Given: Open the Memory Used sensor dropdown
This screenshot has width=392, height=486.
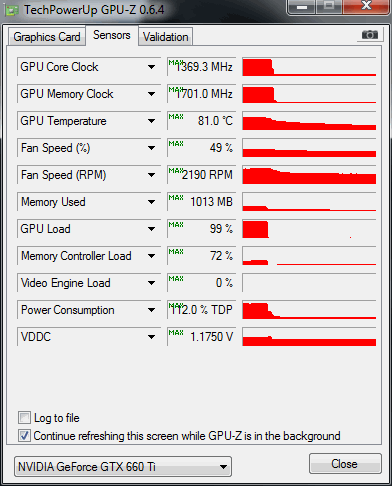Looking at the screenshot, I should [151, 202].
